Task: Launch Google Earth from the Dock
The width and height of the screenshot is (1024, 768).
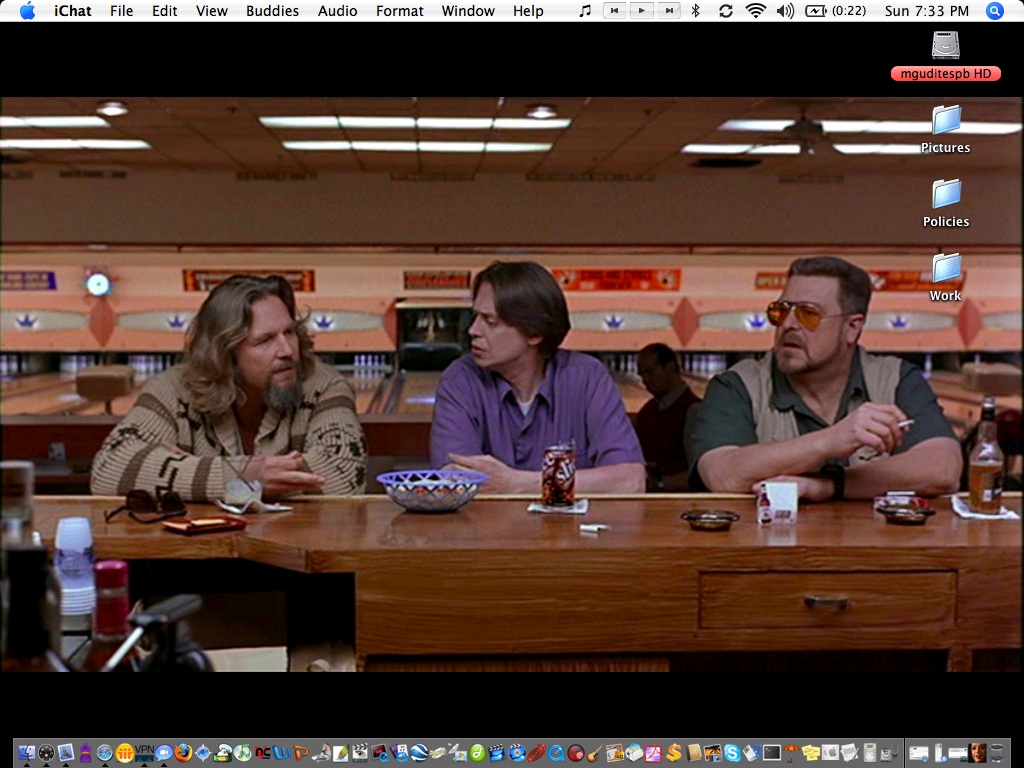Action: point(419,752)
